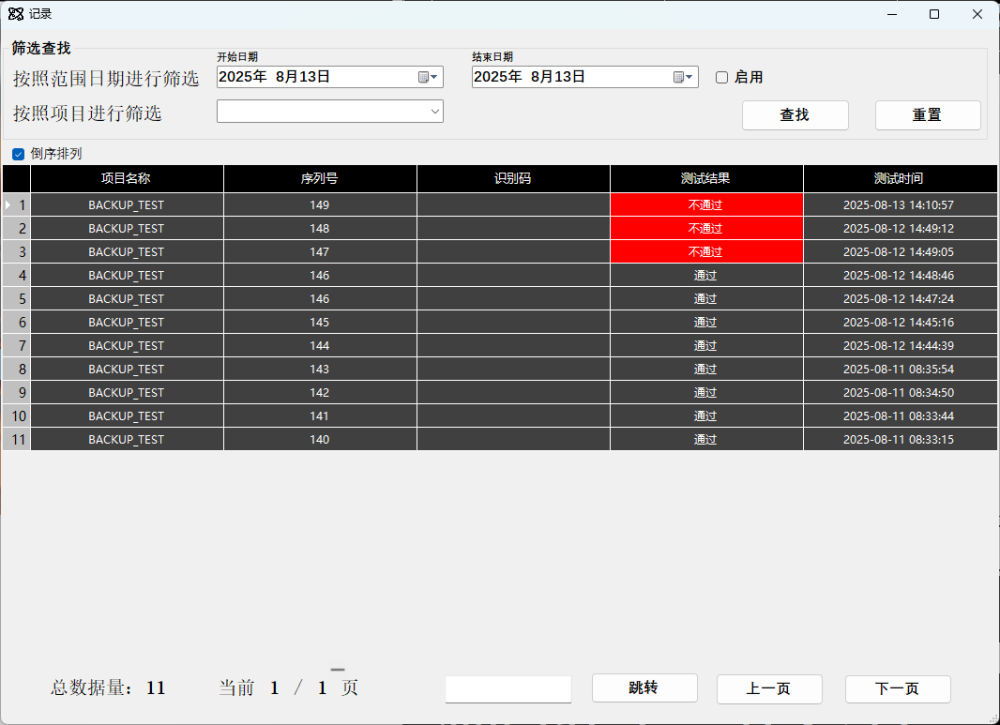Maximize the 记录 window

(934, 14)
